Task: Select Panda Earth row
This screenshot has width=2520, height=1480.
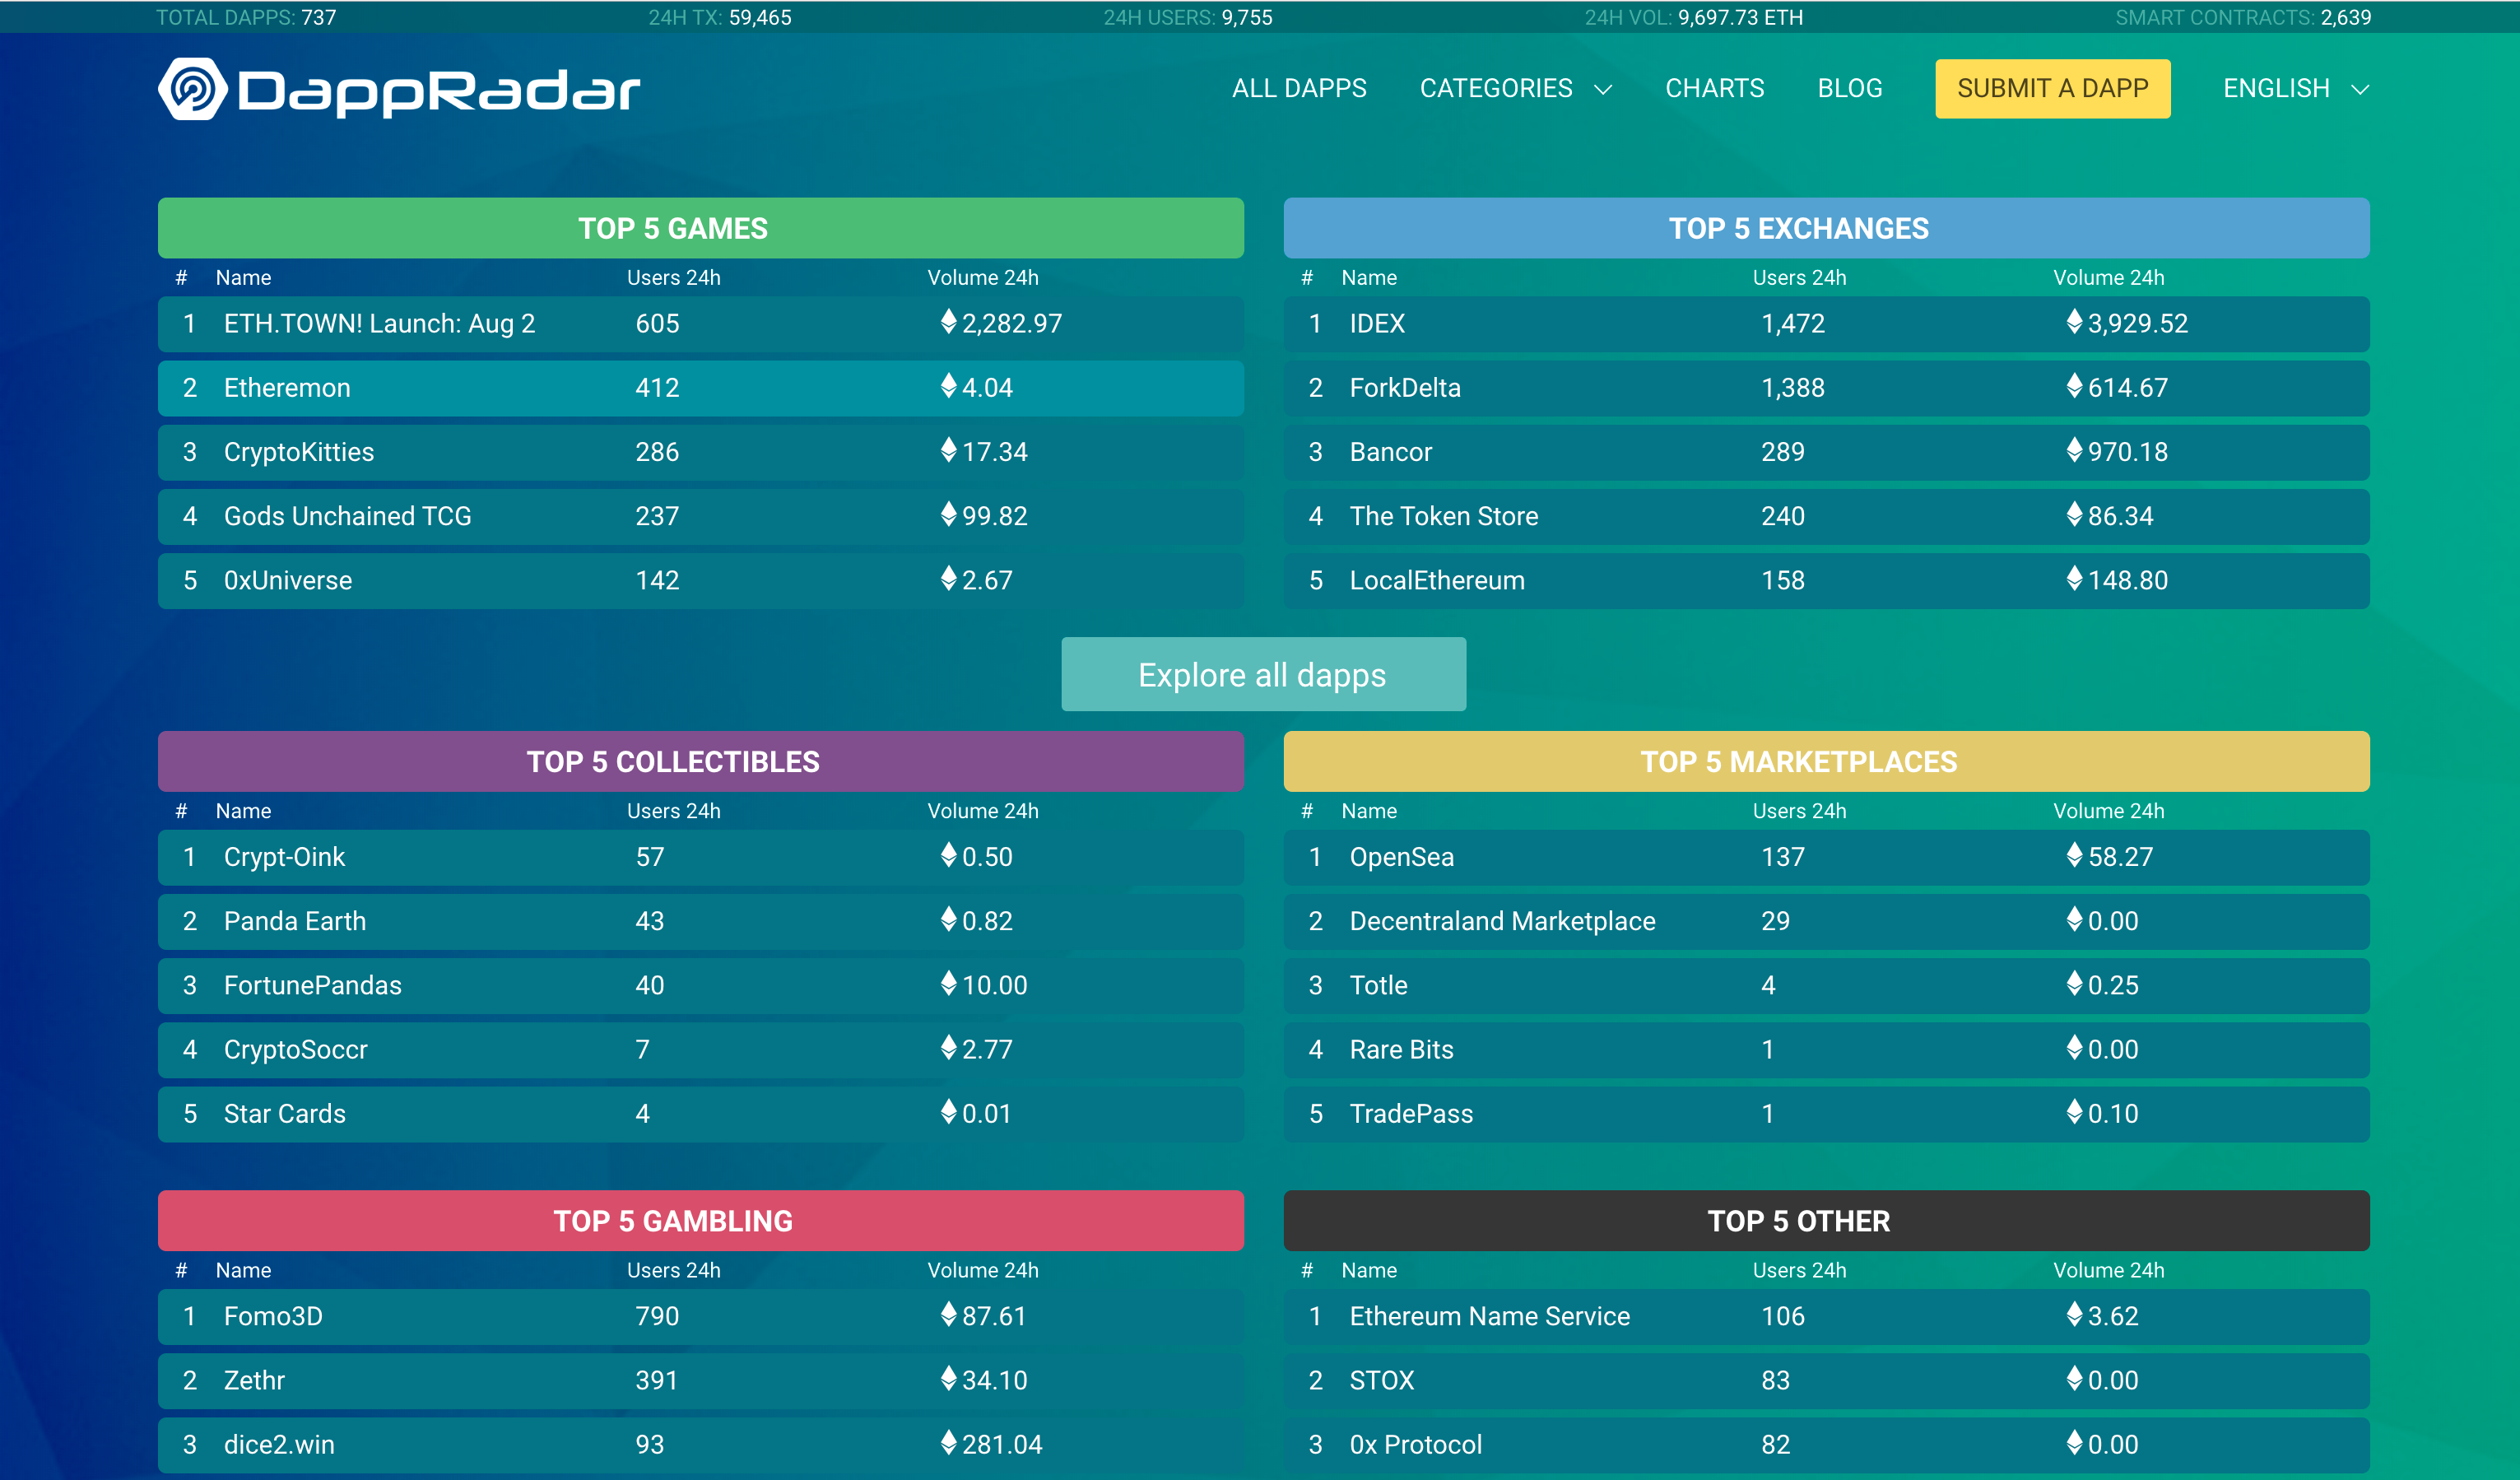Action: [701, 921]
